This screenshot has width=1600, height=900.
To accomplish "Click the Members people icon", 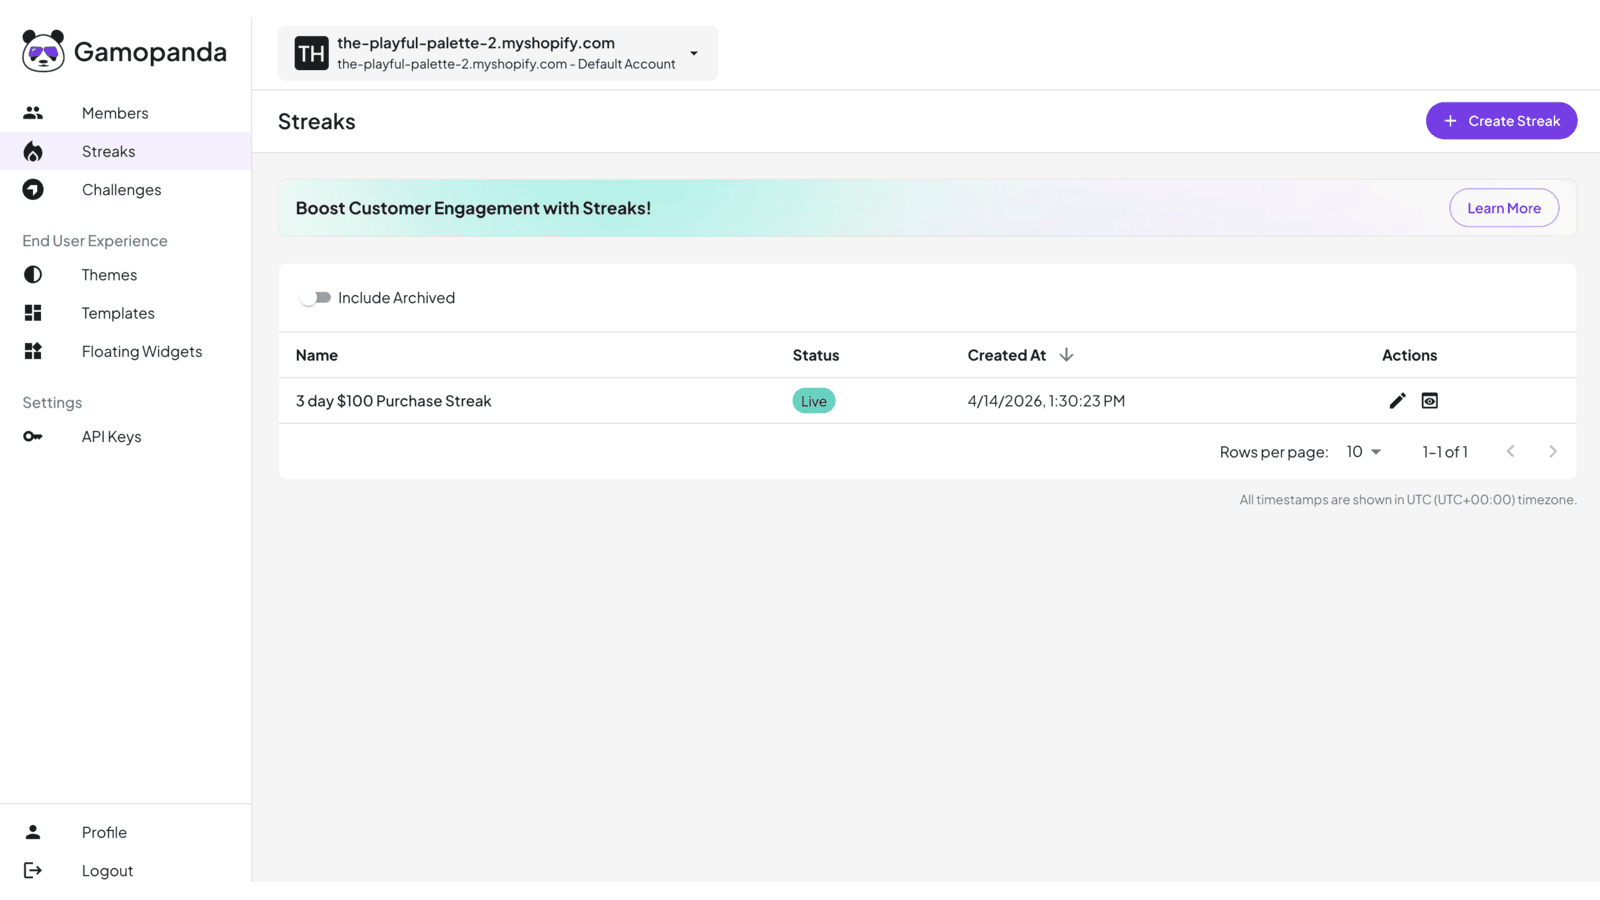I will click(33, 113).
